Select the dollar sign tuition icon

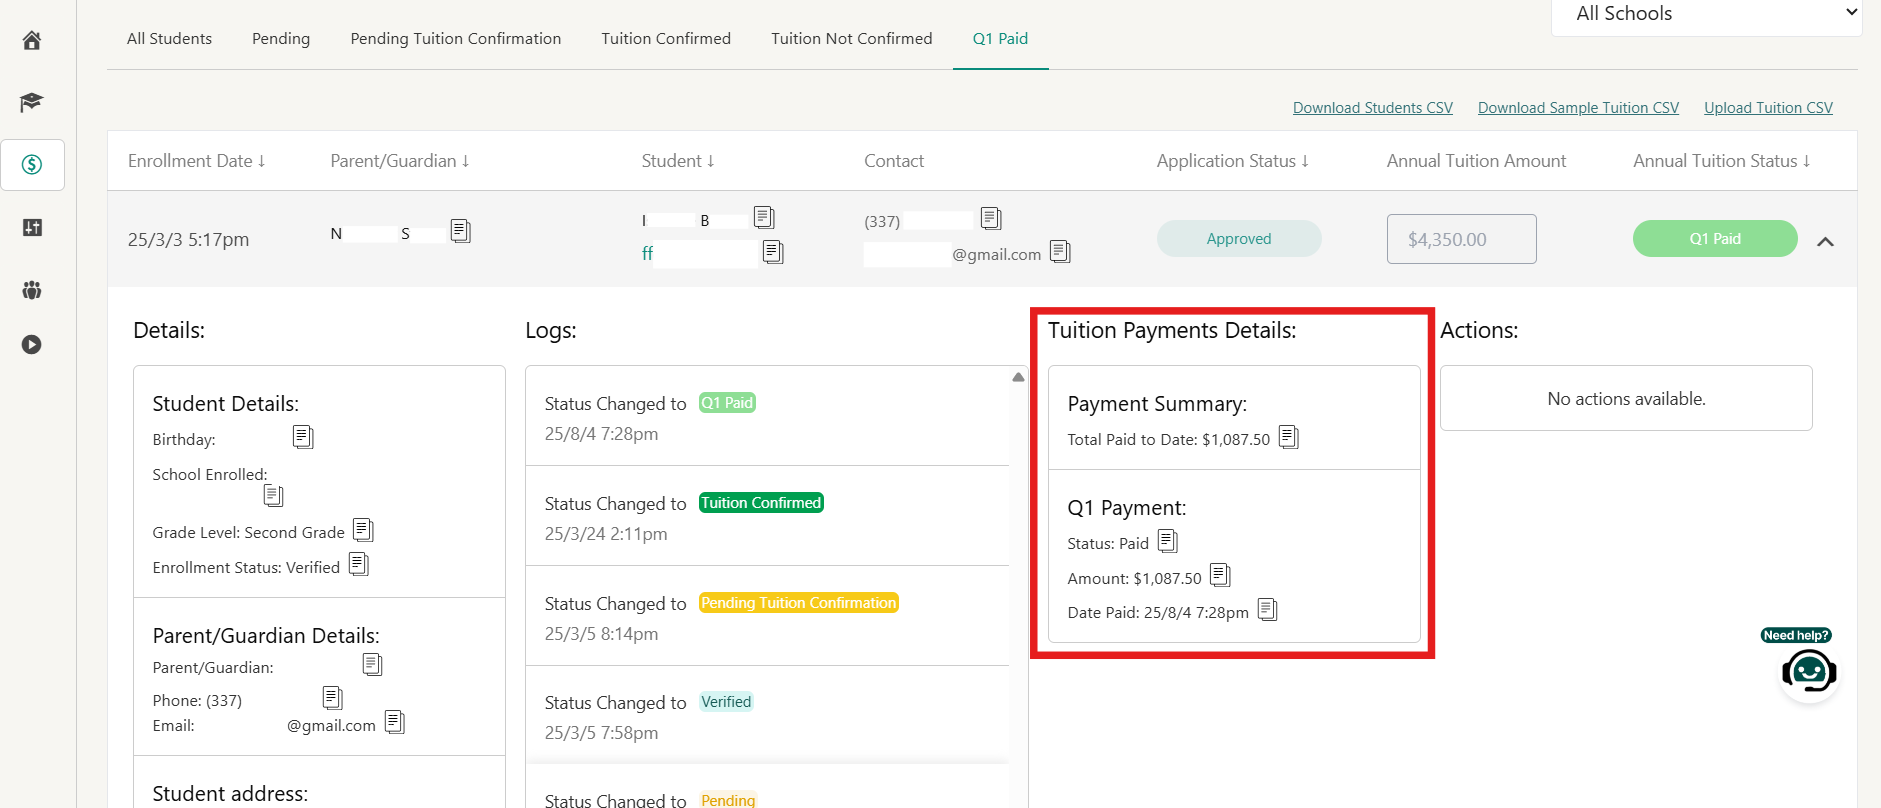click(x=32, y=165)
